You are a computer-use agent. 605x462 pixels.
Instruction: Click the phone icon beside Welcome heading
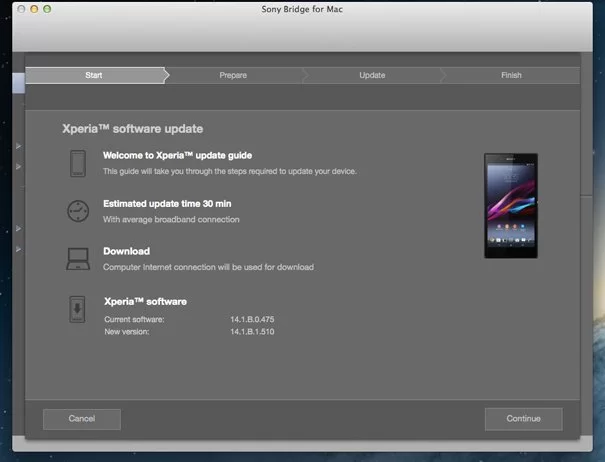78,164
